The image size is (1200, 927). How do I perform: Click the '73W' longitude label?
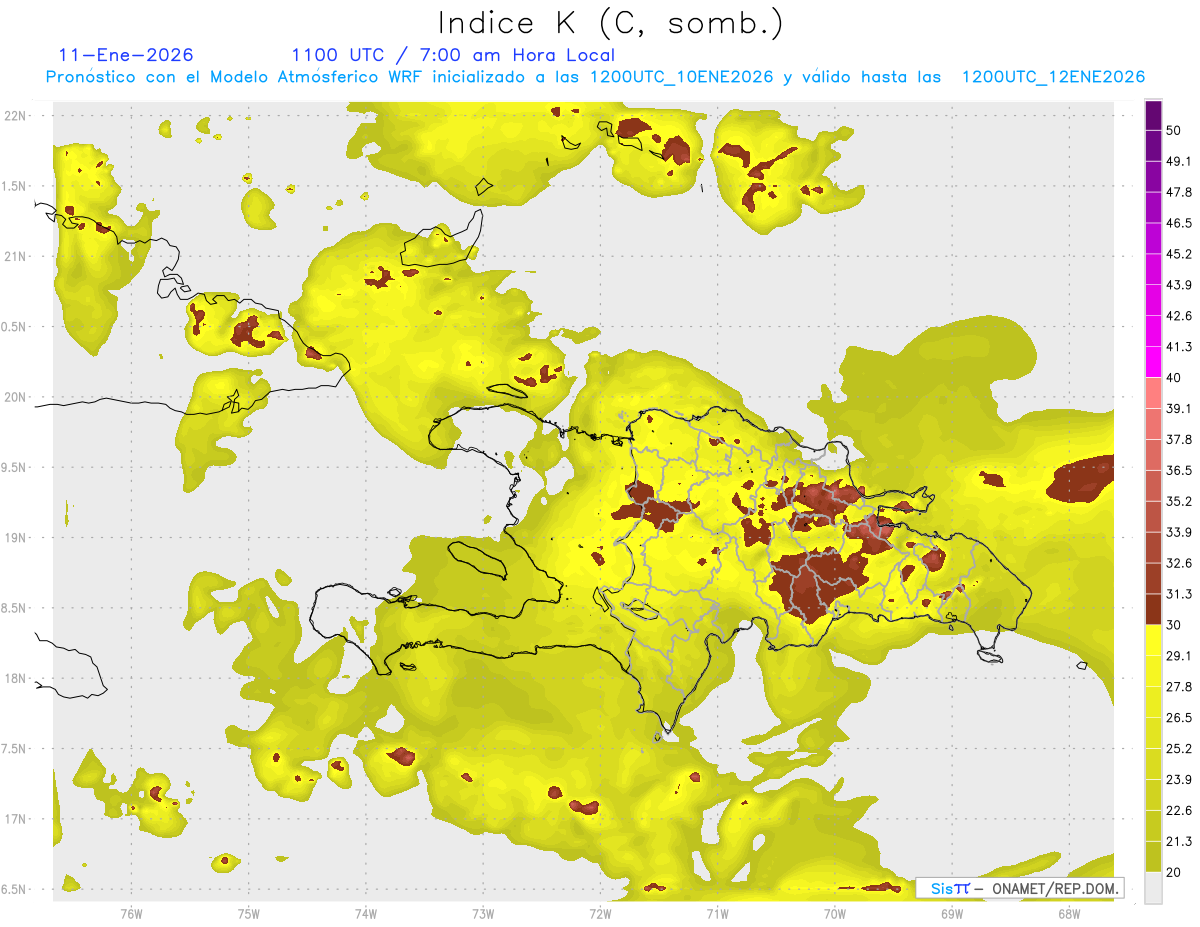(483, 913)
